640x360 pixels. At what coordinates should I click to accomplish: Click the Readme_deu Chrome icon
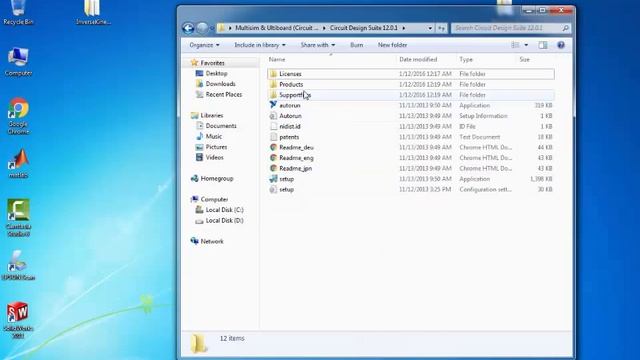click(x=273, y=147)
